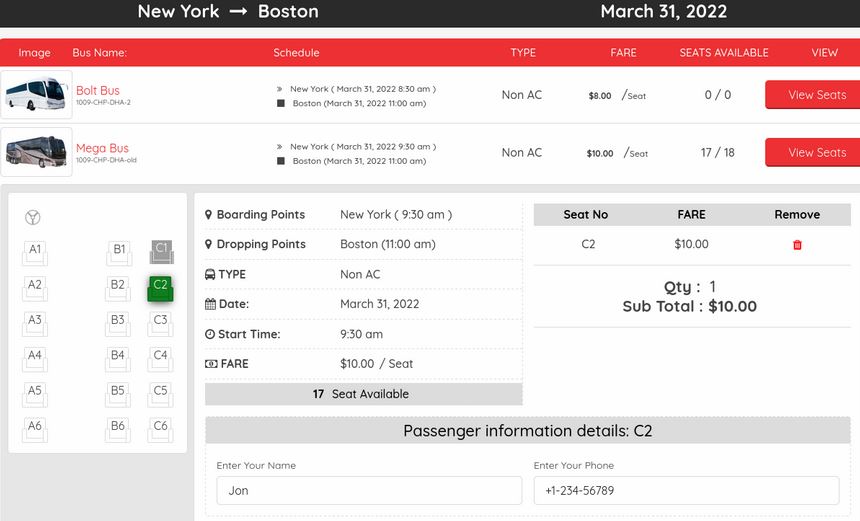
Task: View Seats for Mega Bus
Action: (813, 152)
